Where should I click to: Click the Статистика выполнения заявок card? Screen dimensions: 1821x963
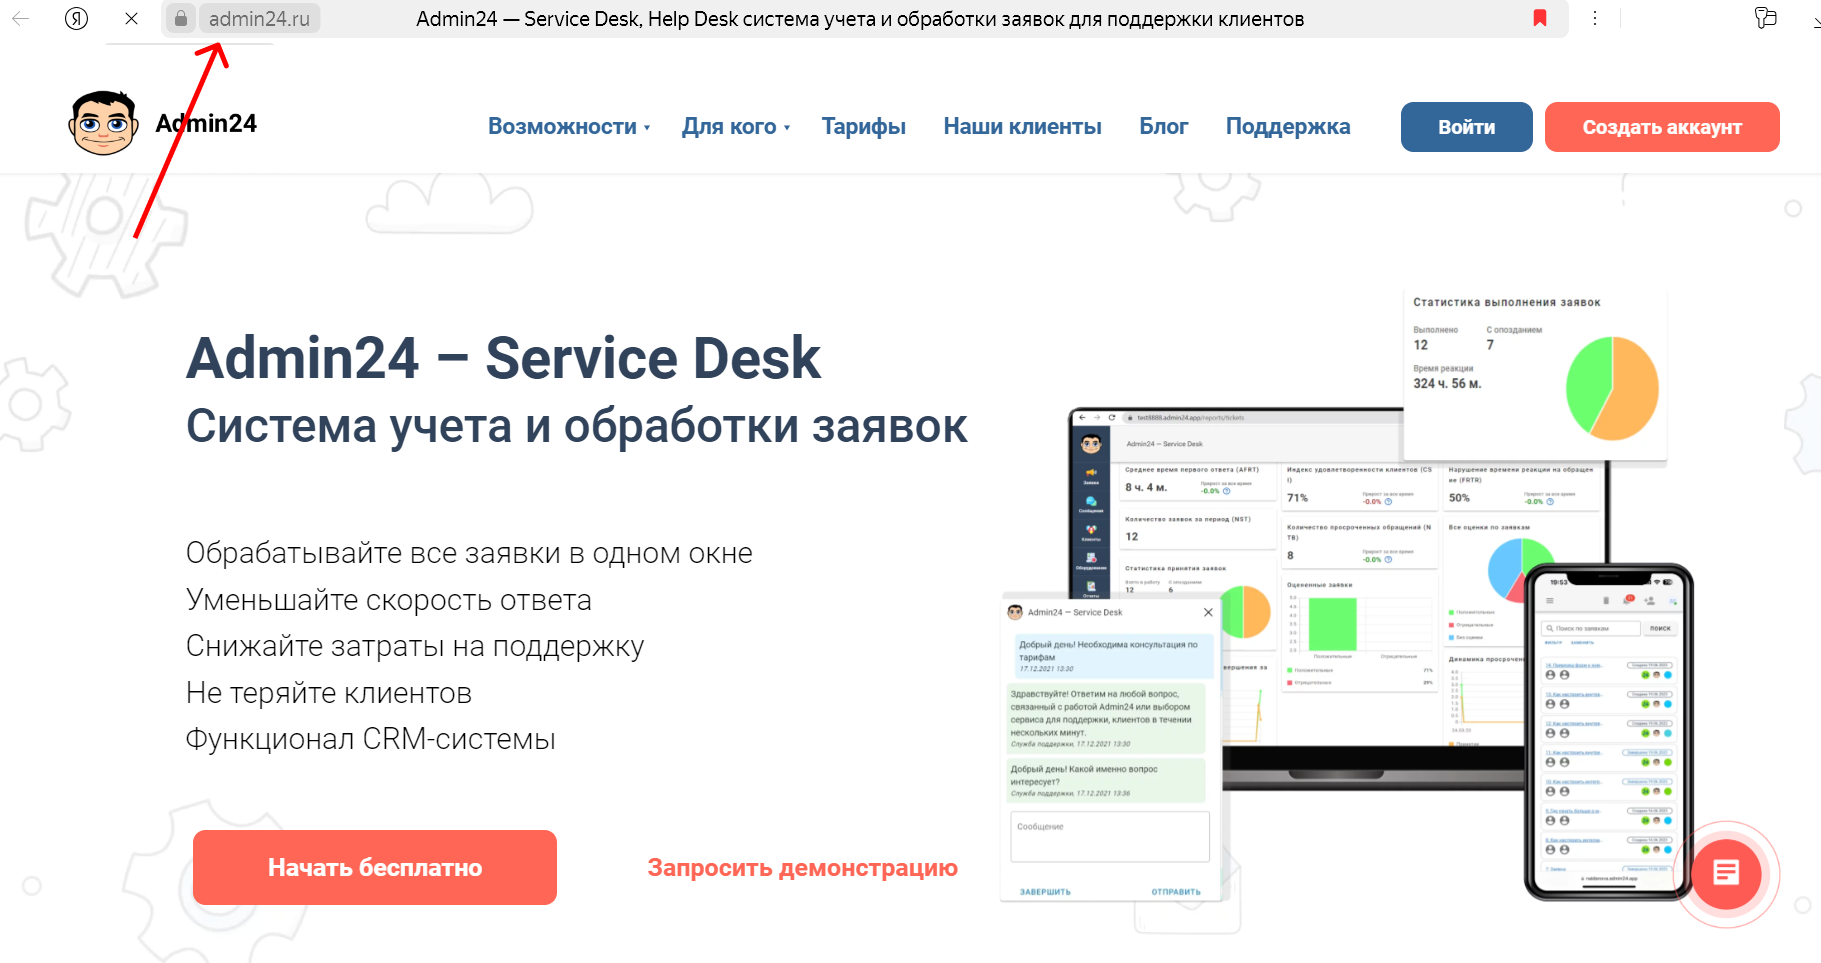1535,375
